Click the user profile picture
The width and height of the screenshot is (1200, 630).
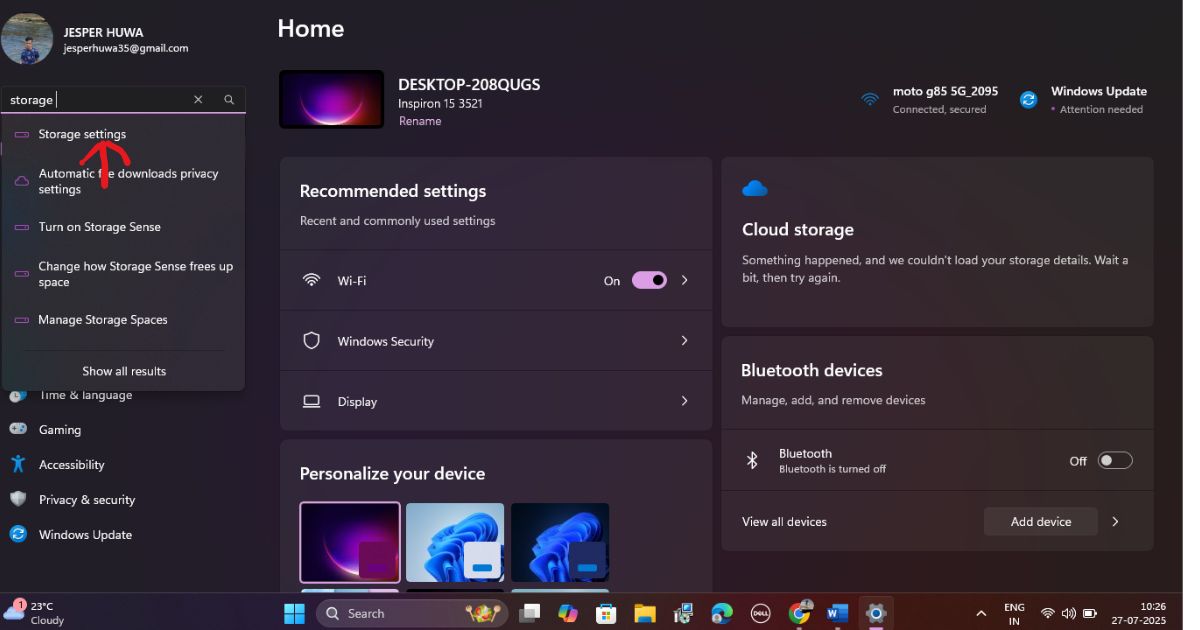27,39
